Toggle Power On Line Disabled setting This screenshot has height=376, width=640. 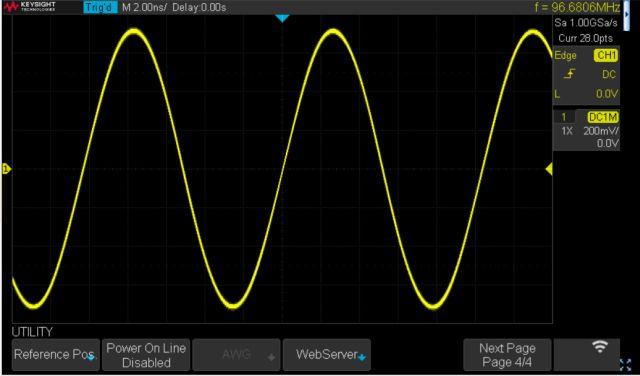(146, 354)
